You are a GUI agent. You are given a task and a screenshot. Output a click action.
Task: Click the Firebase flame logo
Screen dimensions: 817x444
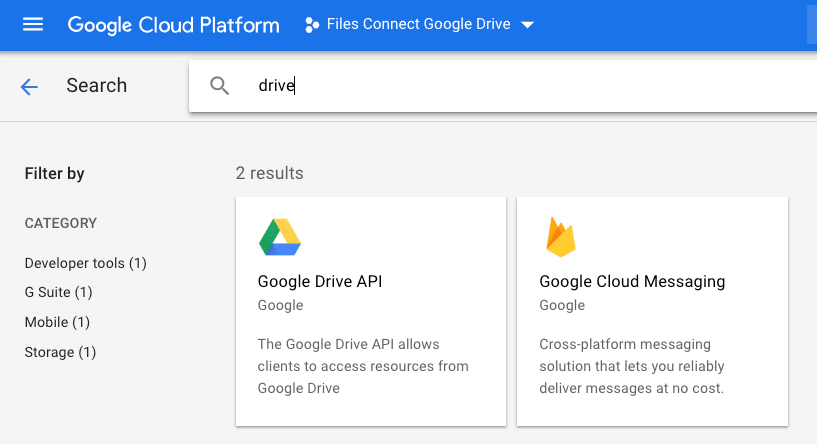(561, 237)
